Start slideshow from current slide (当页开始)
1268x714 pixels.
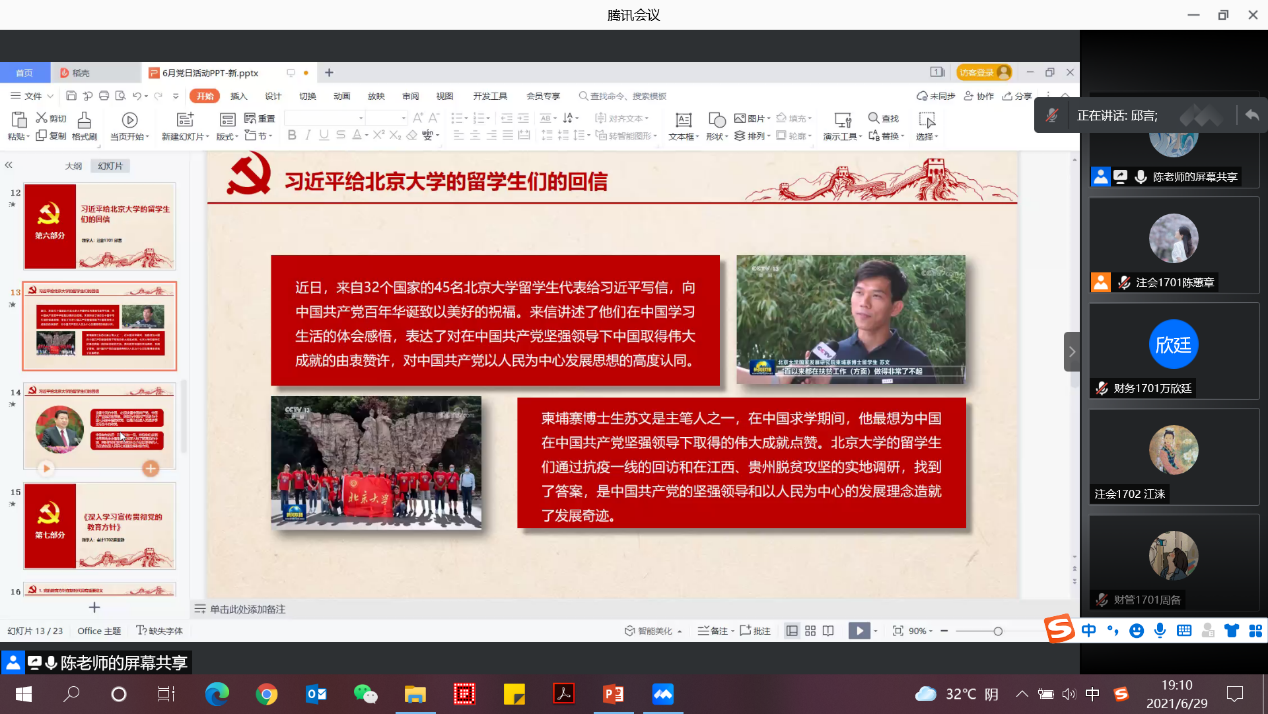pos(129,120)
